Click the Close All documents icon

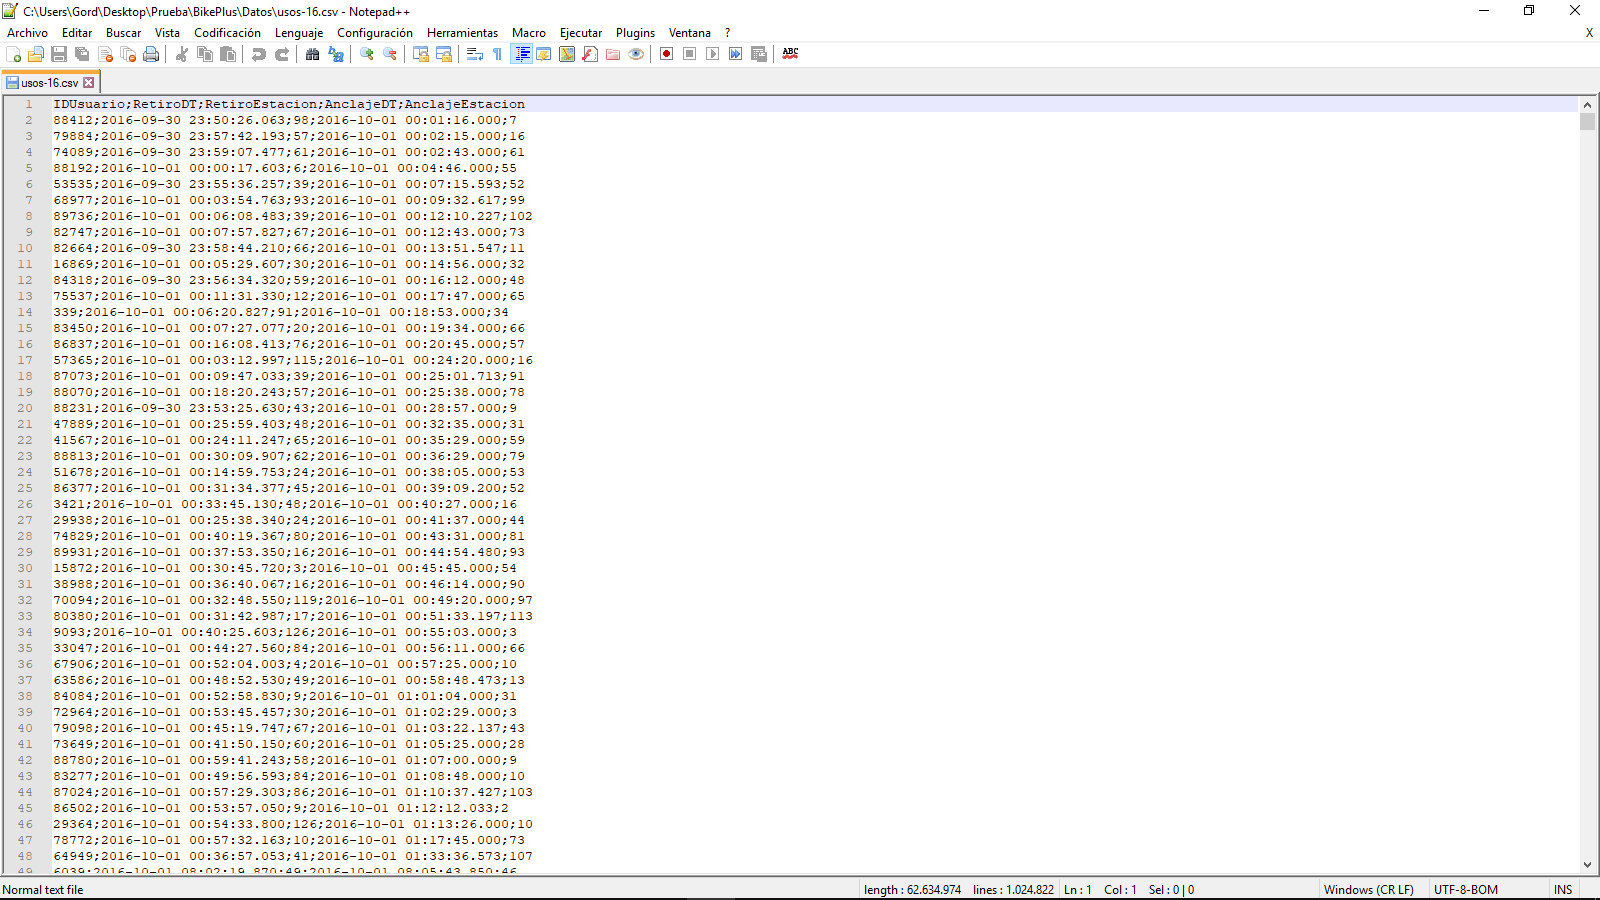pyautogui.click(x=128, y=54)
